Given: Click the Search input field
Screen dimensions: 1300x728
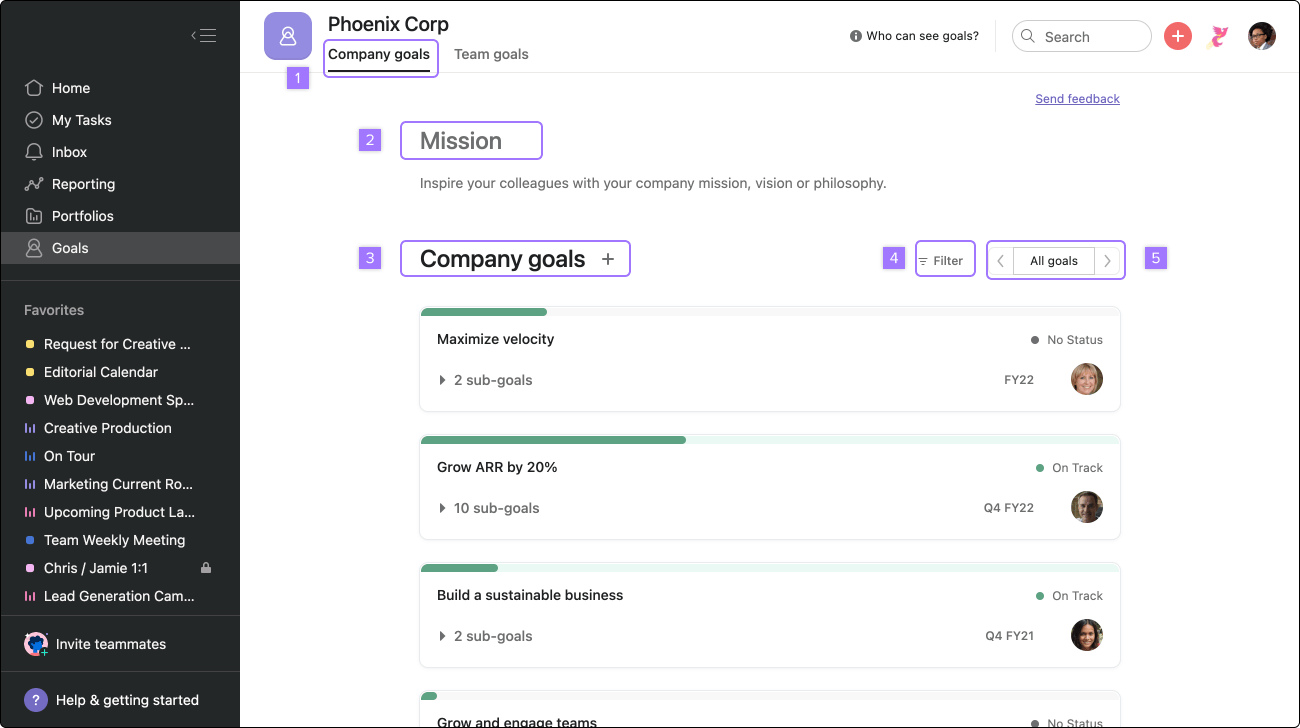Looking at the screenshot, I should (1090, 37).
